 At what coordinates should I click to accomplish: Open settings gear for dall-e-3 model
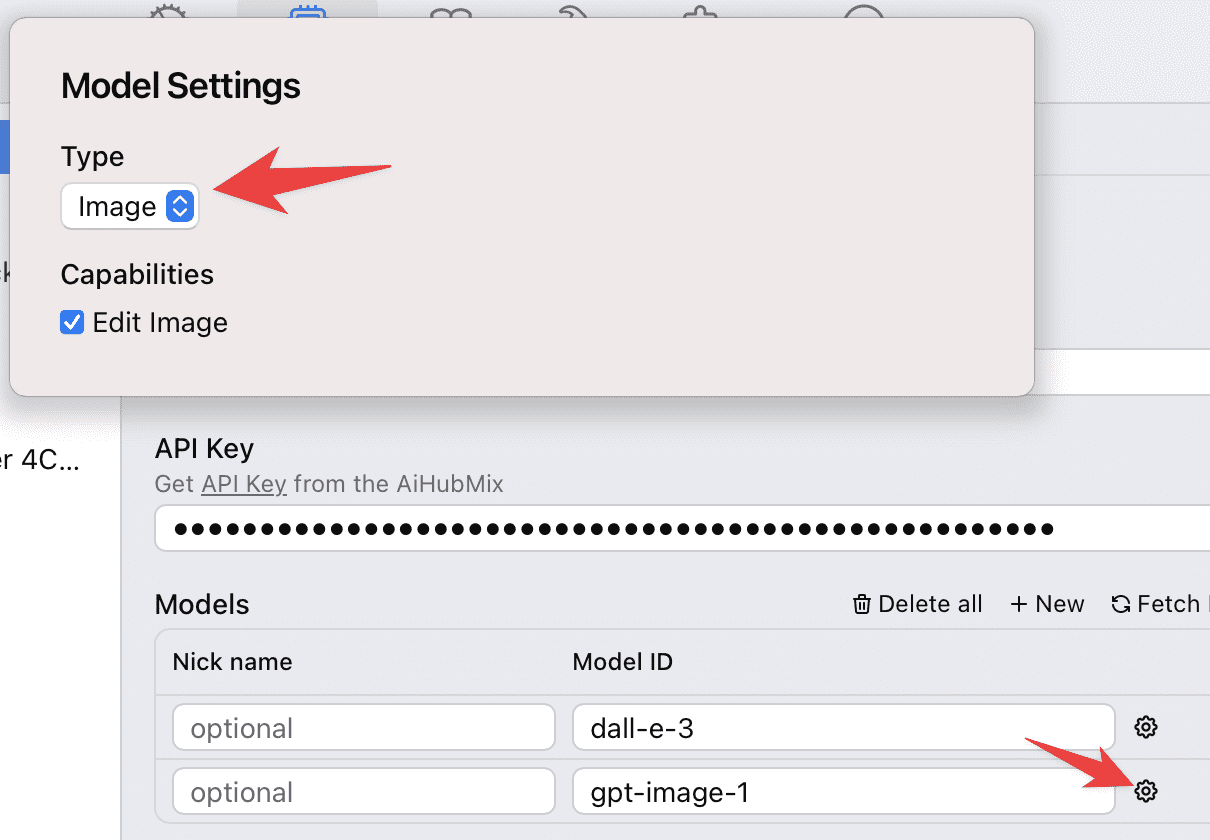point(1146,727)
